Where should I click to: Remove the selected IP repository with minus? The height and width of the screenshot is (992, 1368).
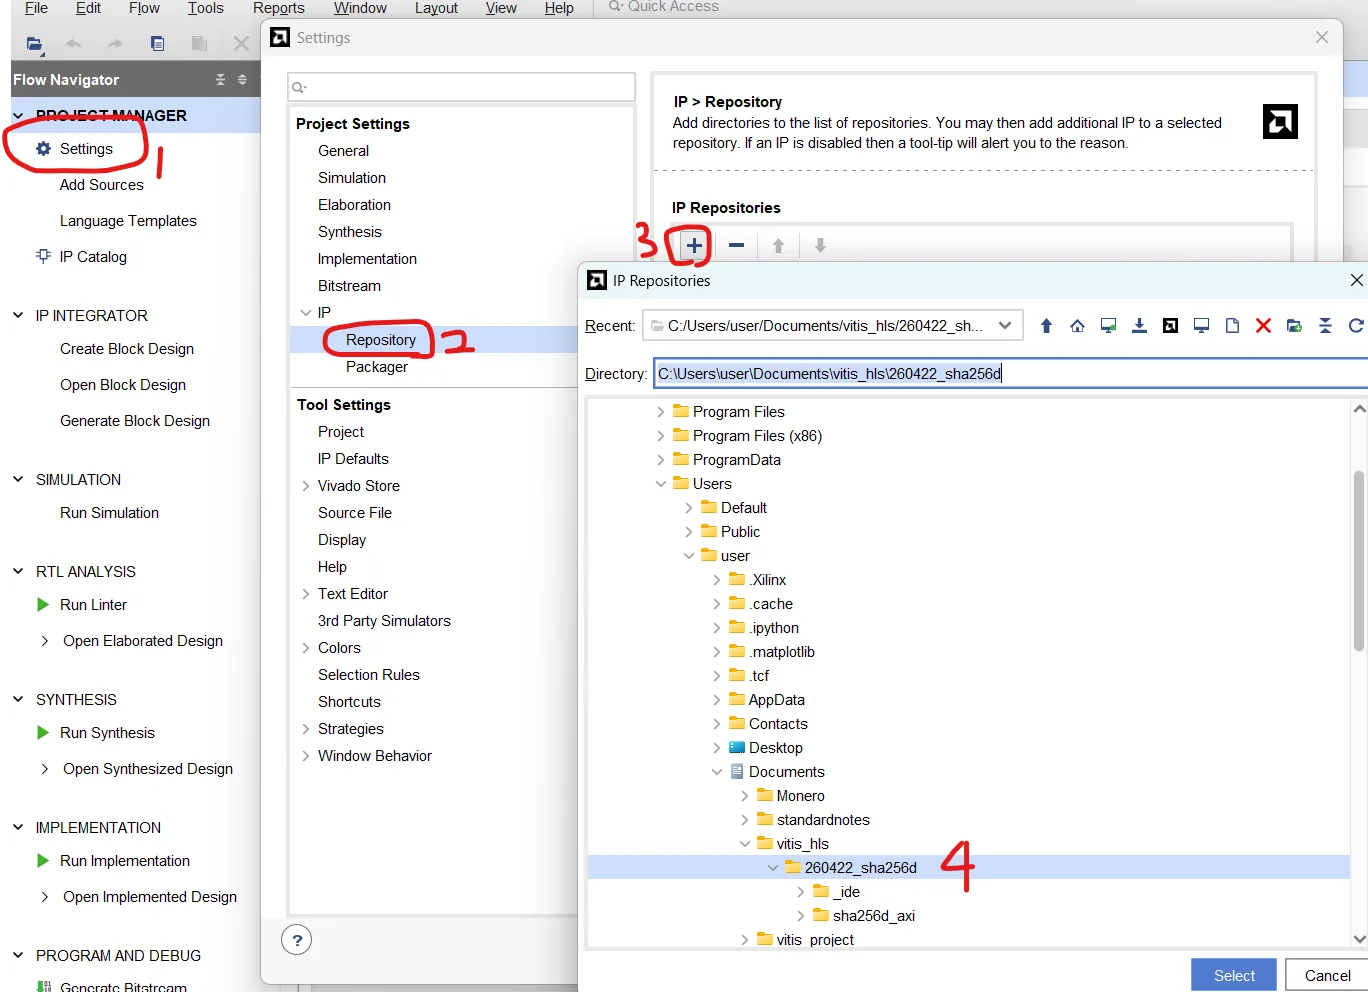736,245
